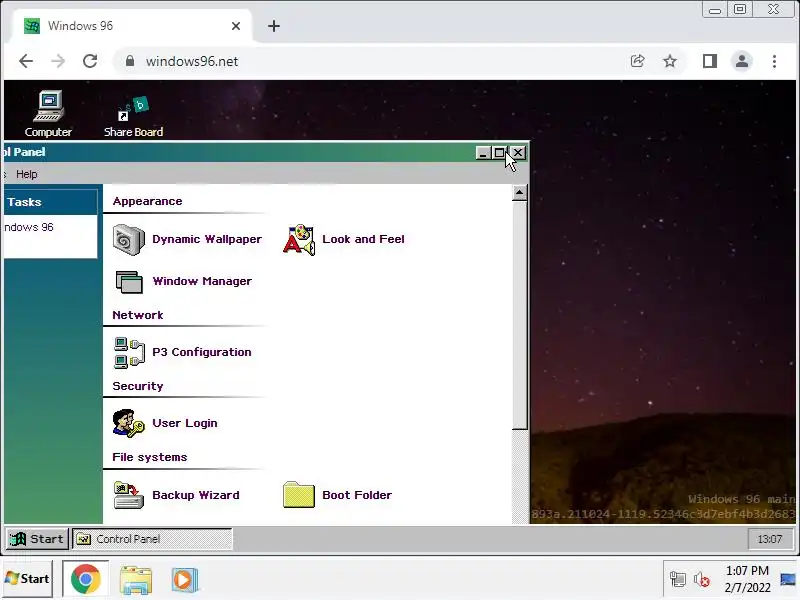Viewport: 800px width, 600px height.
Task: Click the Look and Feel label
Action: pyautogui.click(x=363, y=239)
